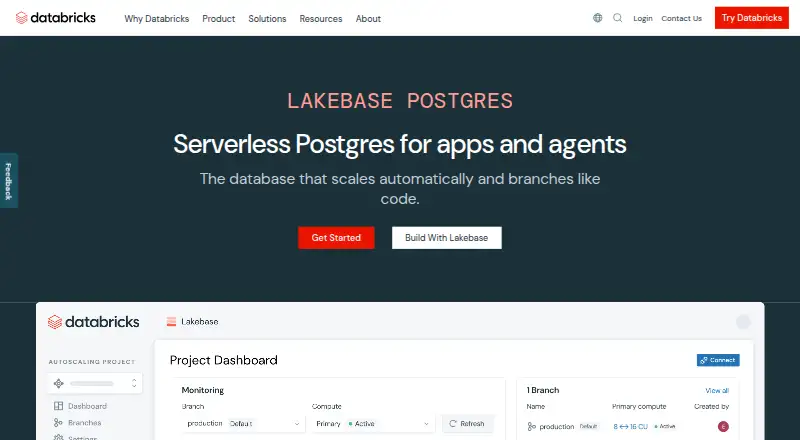The image size is (800, 440).
Task: Click the Build With Lakebase button
Action: pos(446,238)
